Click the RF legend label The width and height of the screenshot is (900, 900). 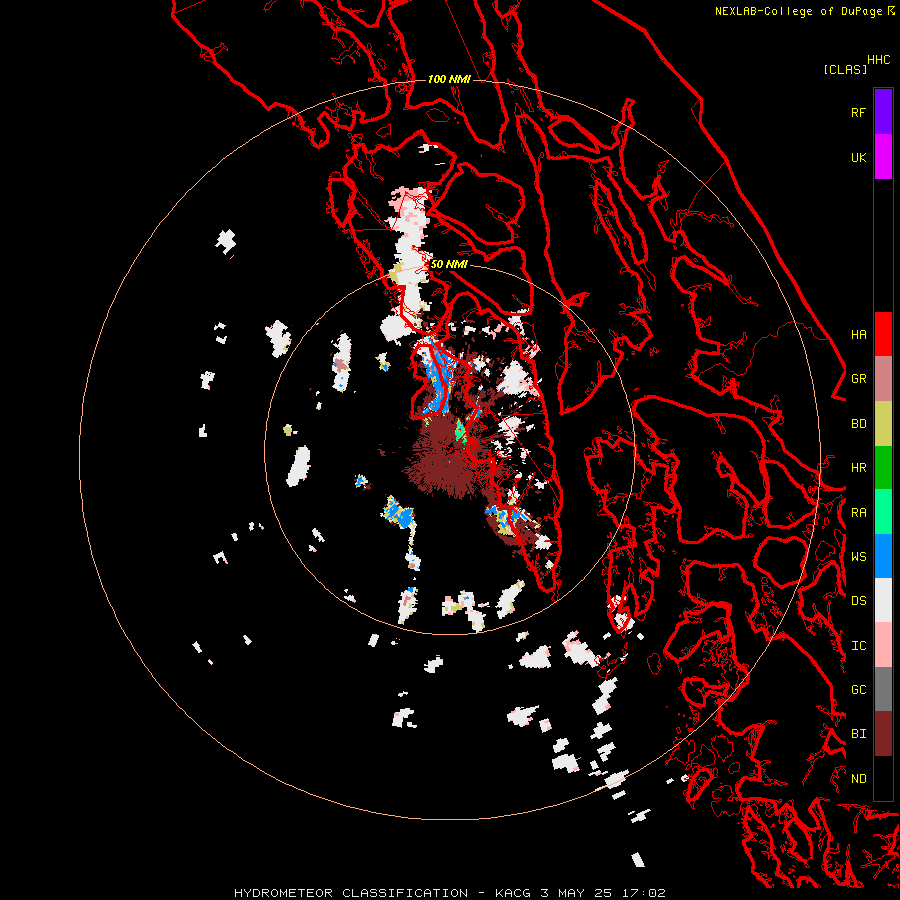858,112
